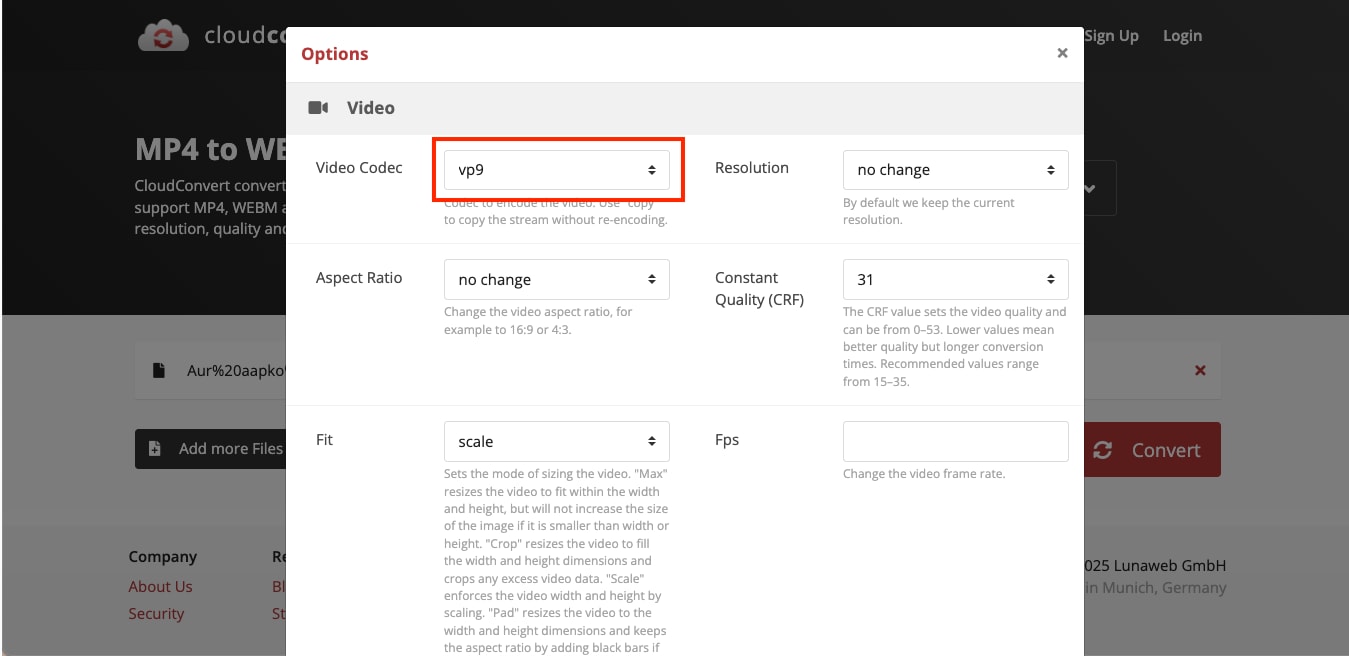Click the CloudConvert cloud logo

click(x=163, y=35)
